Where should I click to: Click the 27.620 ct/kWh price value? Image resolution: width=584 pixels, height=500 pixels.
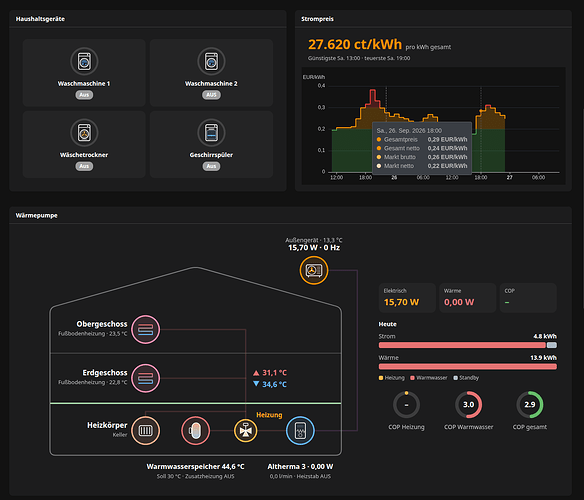click(x=355, y=44)
